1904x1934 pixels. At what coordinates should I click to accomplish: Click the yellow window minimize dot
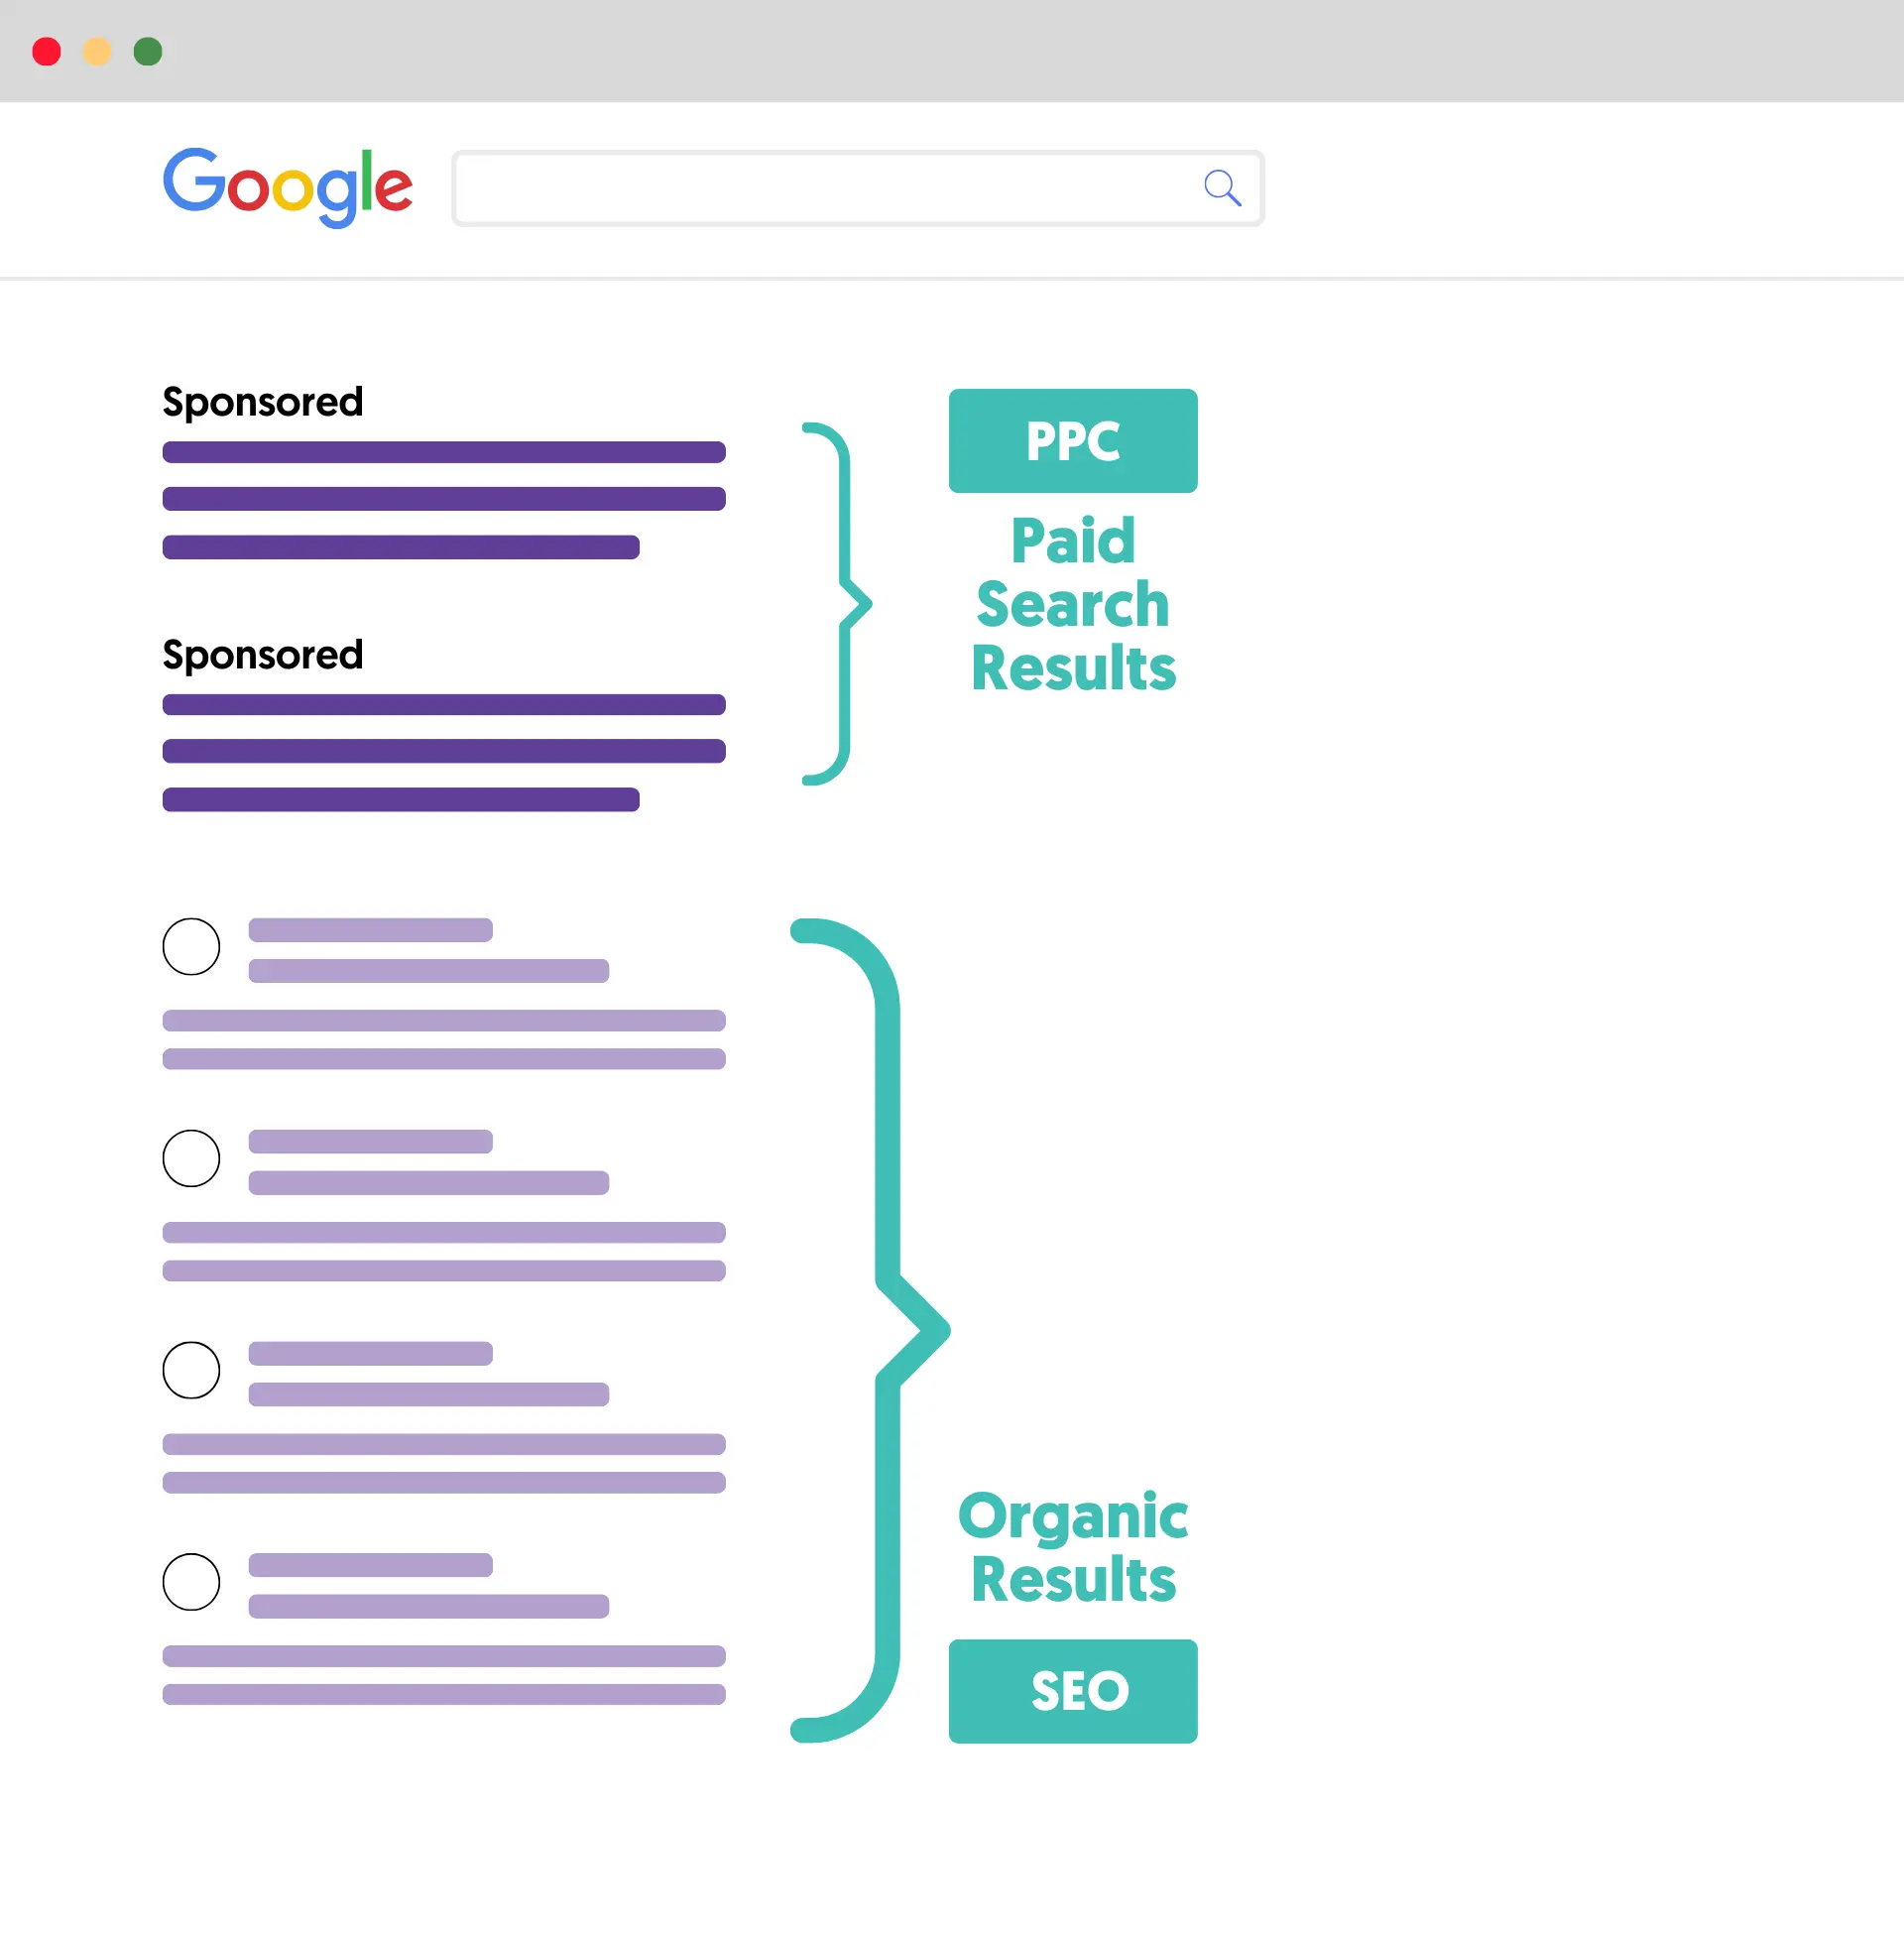point(97,51)
